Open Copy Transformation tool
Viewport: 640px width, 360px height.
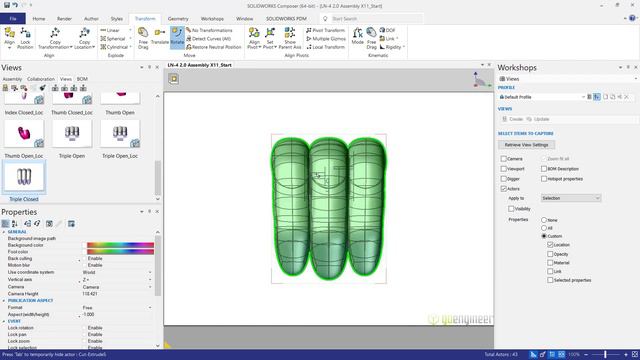pyautogui.click(x=55, y=38)
